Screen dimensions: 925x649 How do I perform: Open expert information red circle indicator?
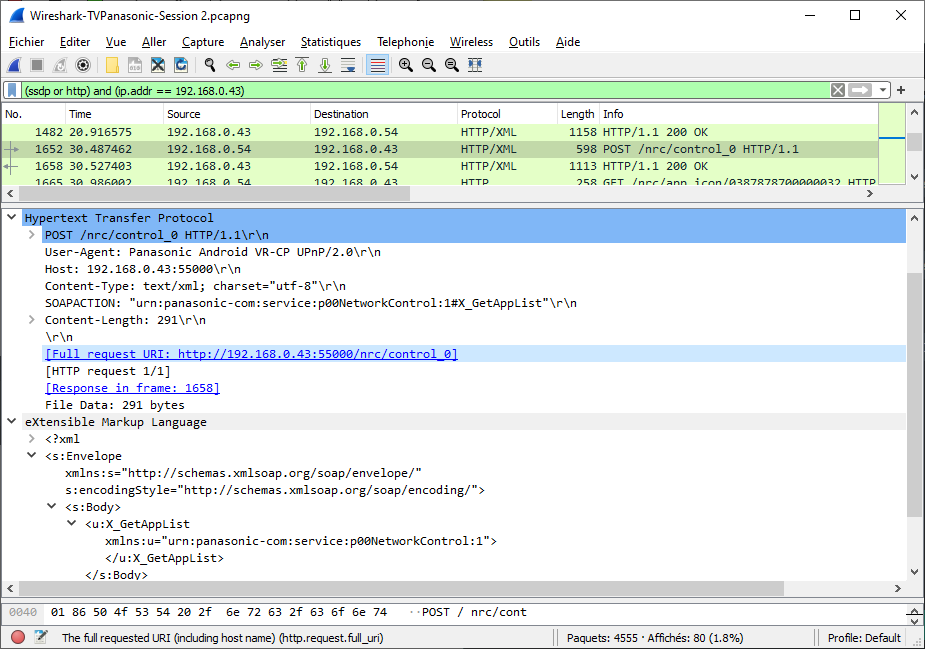18,637
